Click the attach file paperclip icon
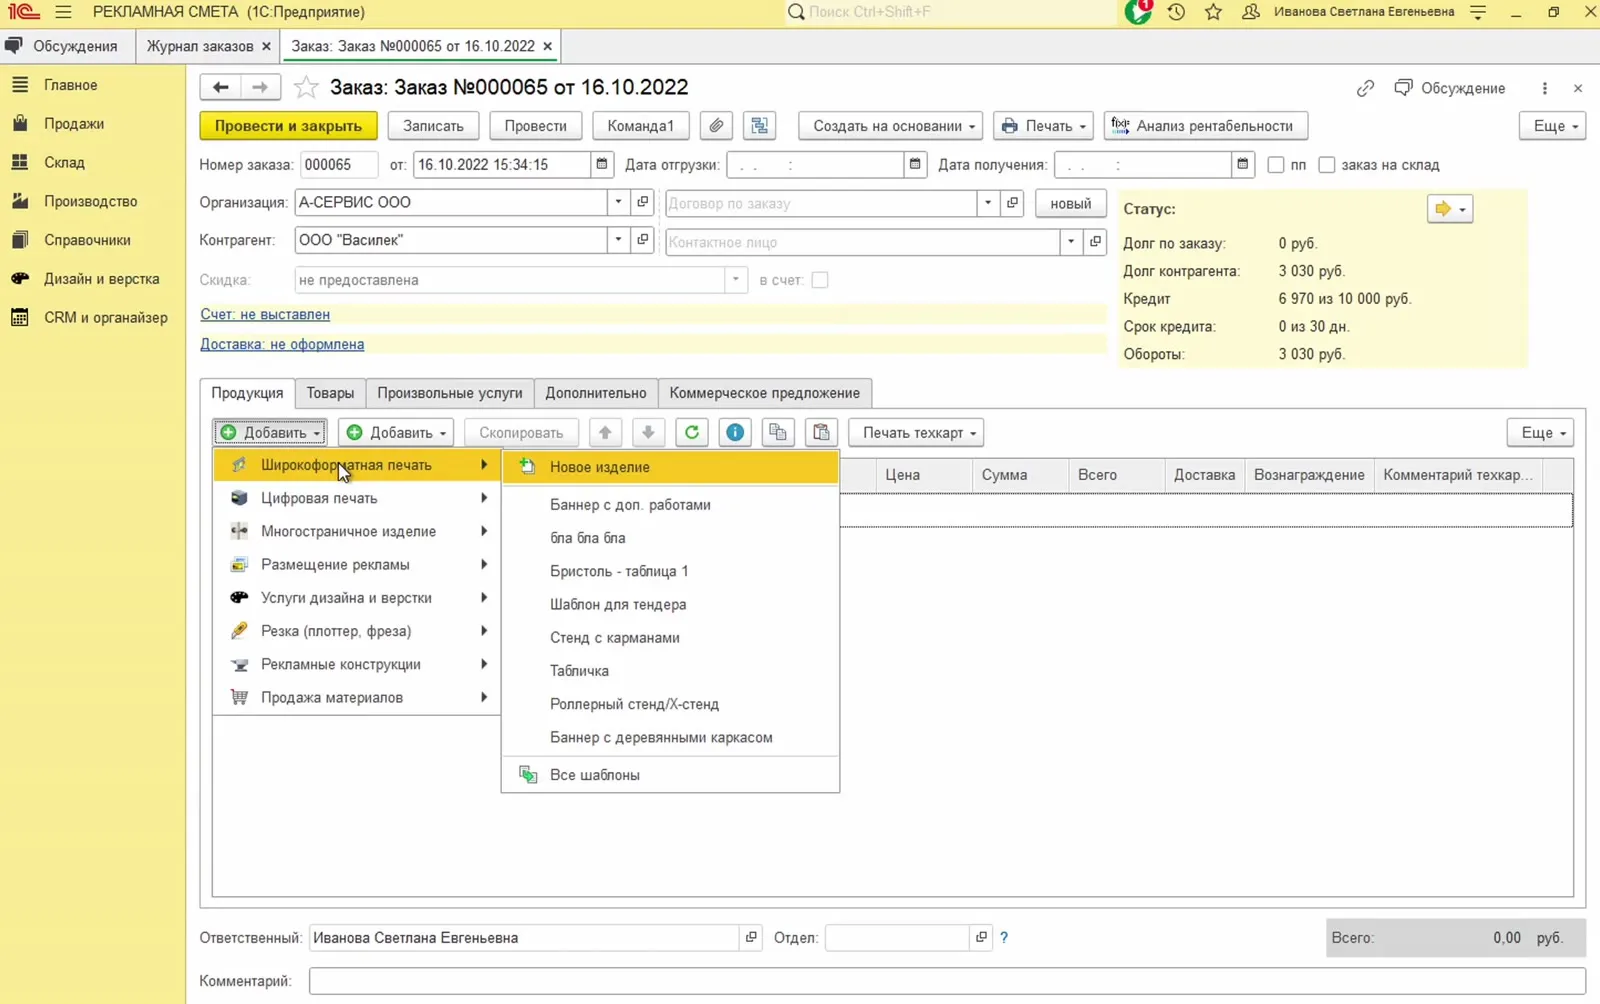 click(x=716, y=126)
